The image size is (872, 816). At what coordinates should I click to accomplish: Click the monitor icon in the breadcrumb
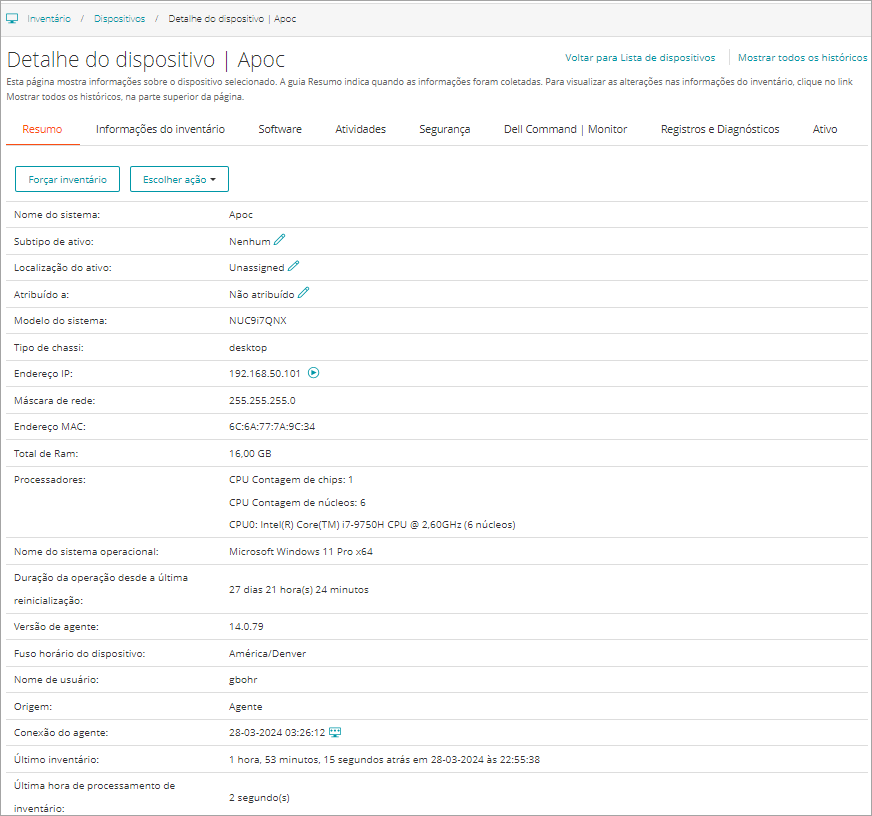tap(12, 18)
